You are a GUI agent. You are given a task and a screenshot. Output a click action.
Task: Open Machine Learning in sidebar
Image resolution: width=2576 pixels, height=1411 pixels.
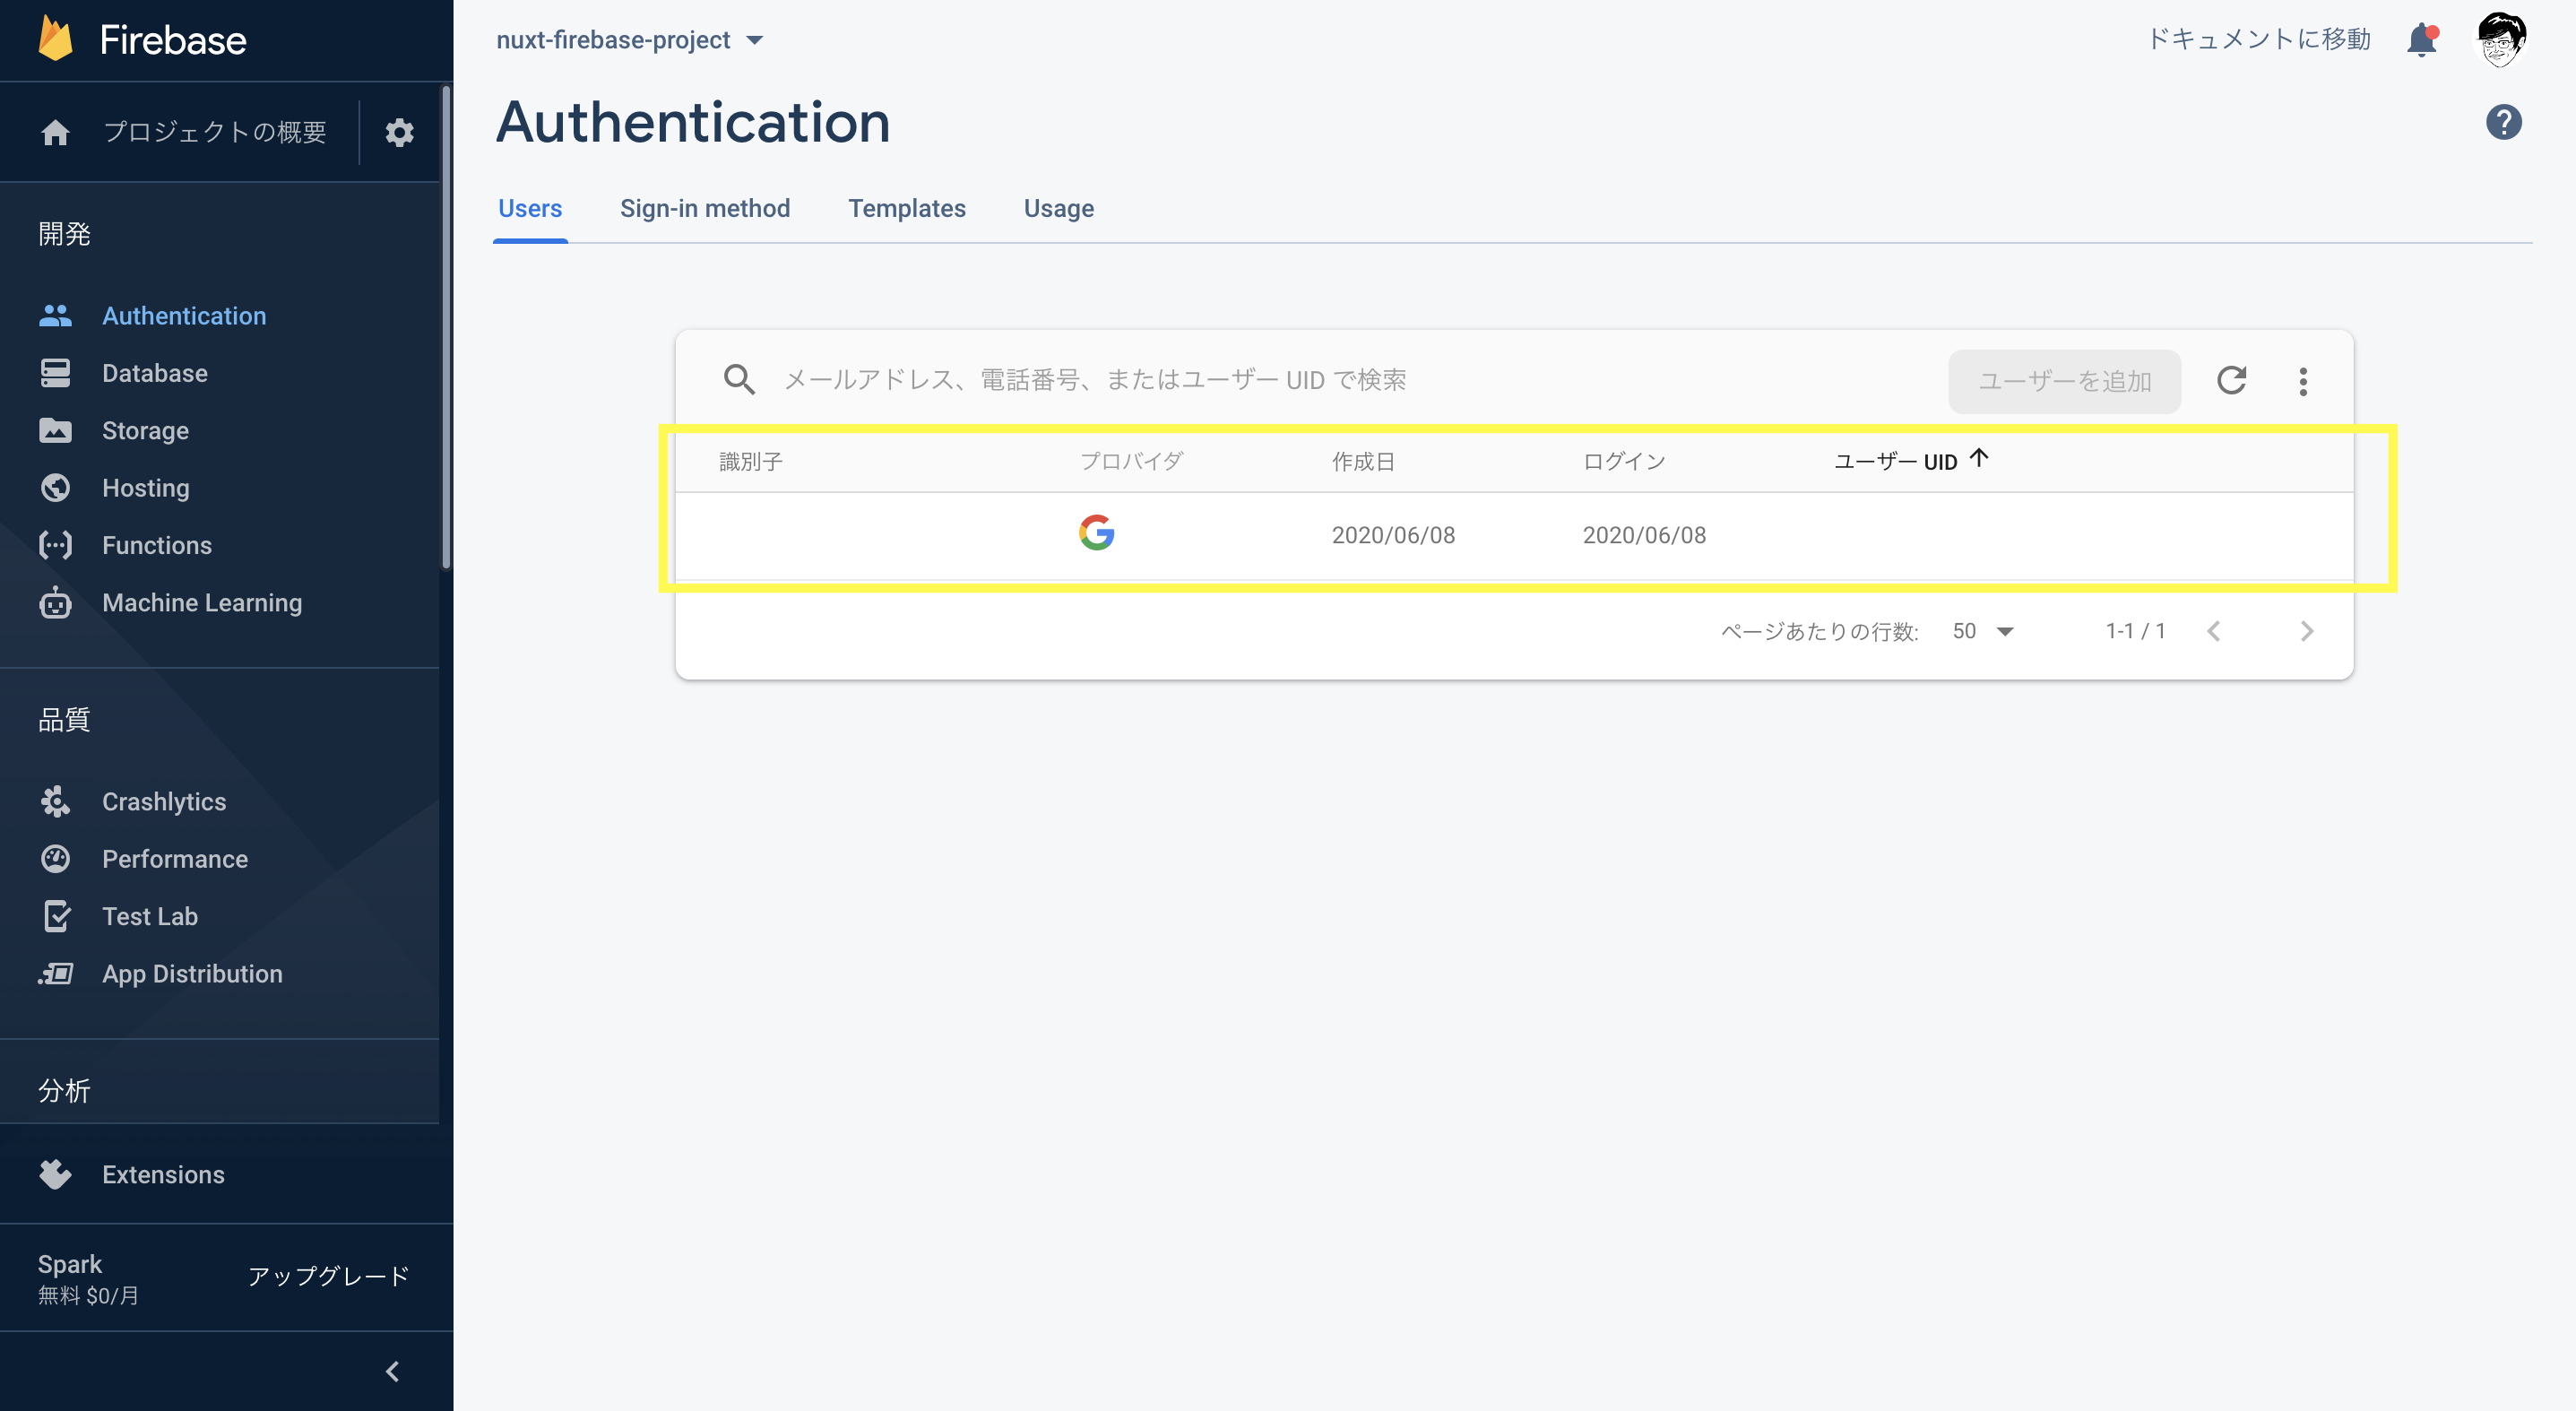tap(202, 603)
